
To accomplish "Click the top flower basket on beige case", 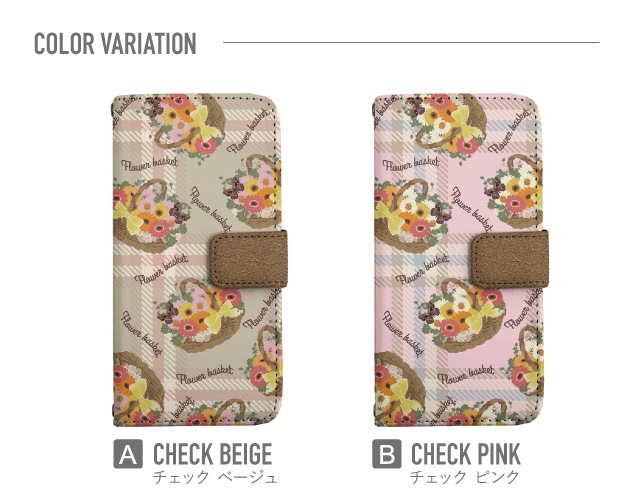I will click(x=186, y=124).
